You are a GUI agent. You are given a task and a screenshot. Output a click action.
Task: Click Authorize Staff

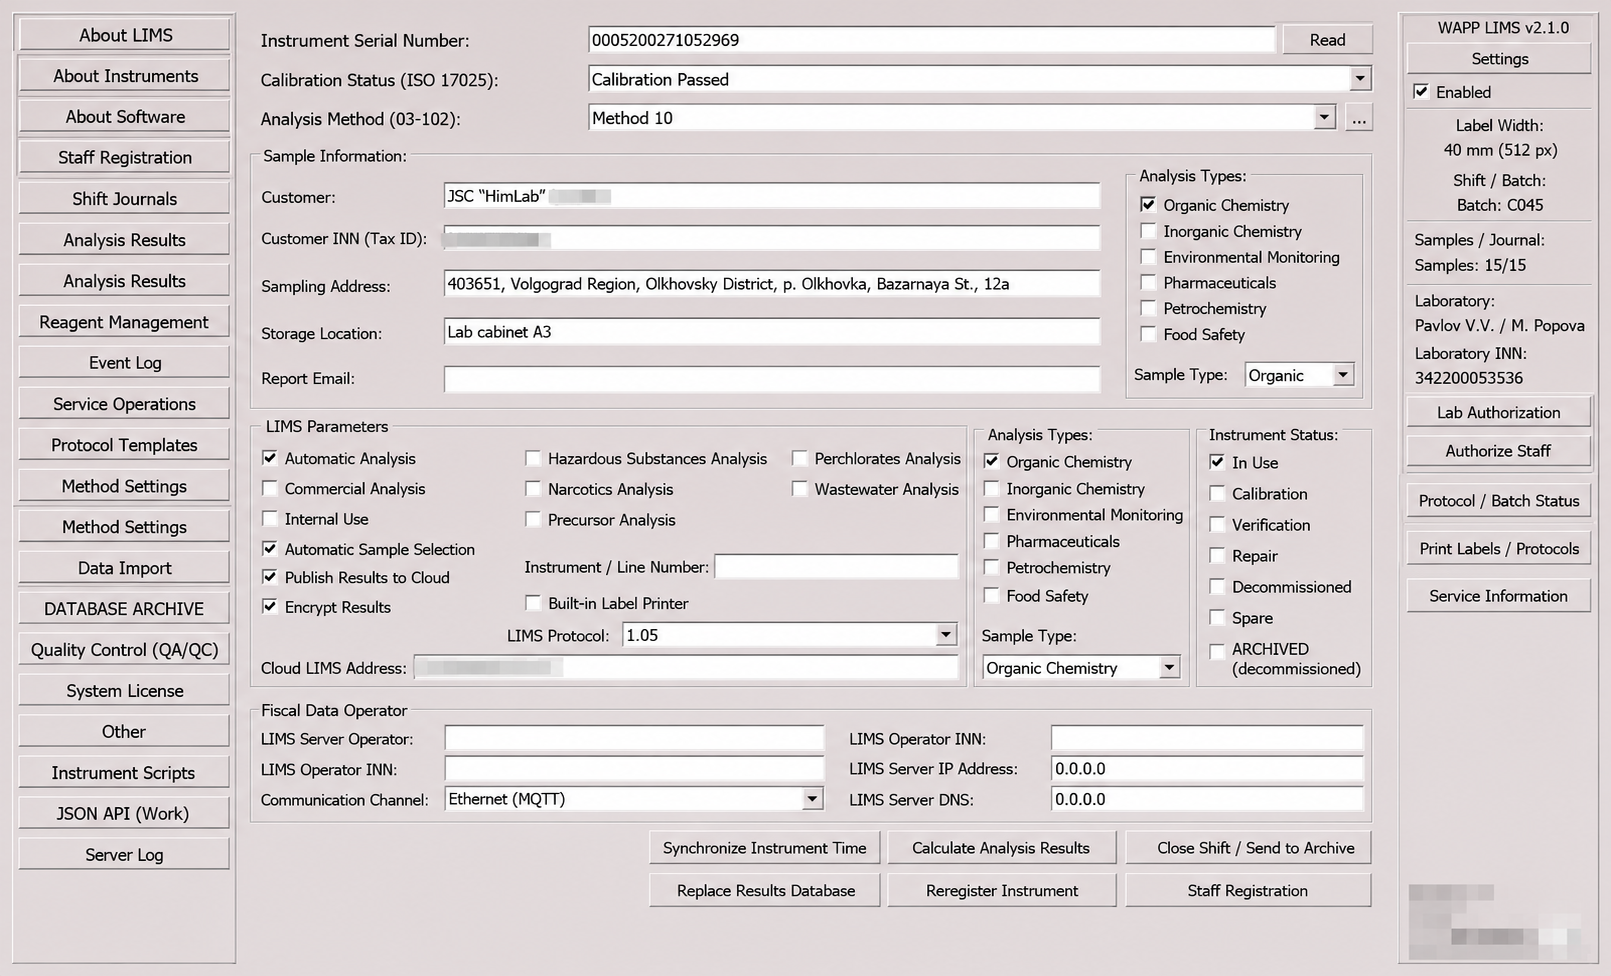coord(1498,451)
